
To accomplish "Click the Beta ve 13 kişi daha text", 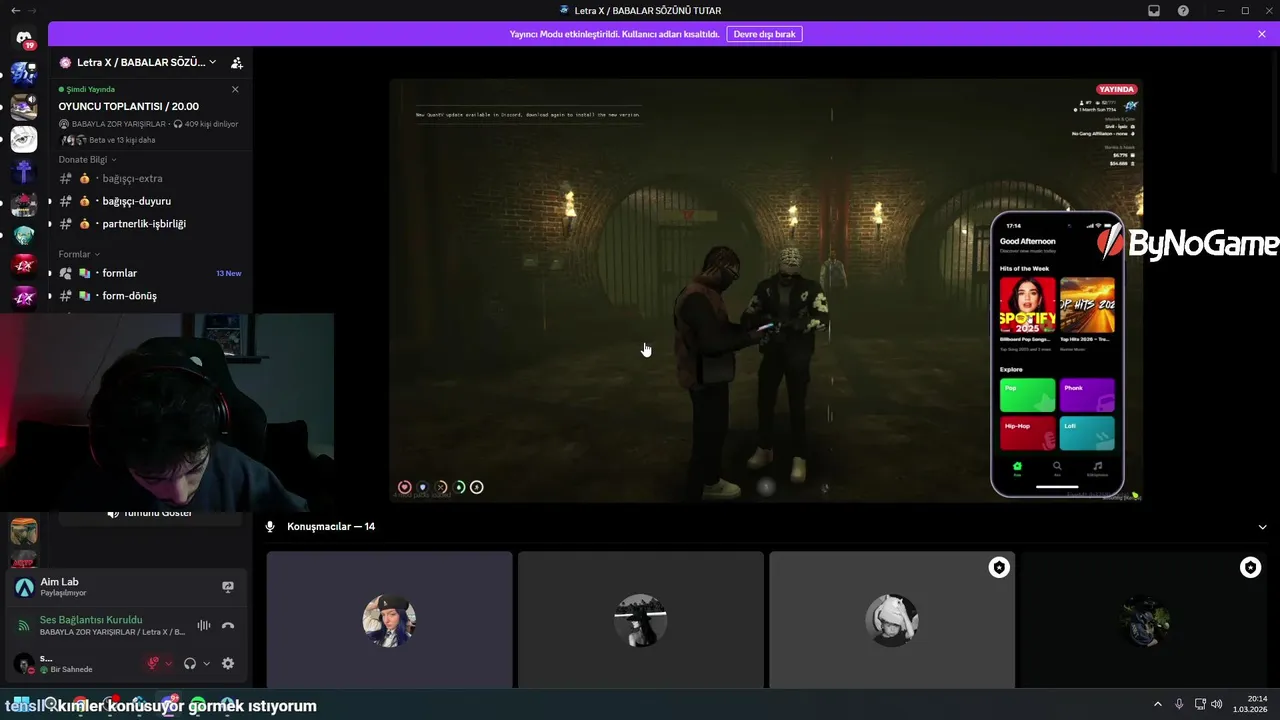I will click(122, 140).
